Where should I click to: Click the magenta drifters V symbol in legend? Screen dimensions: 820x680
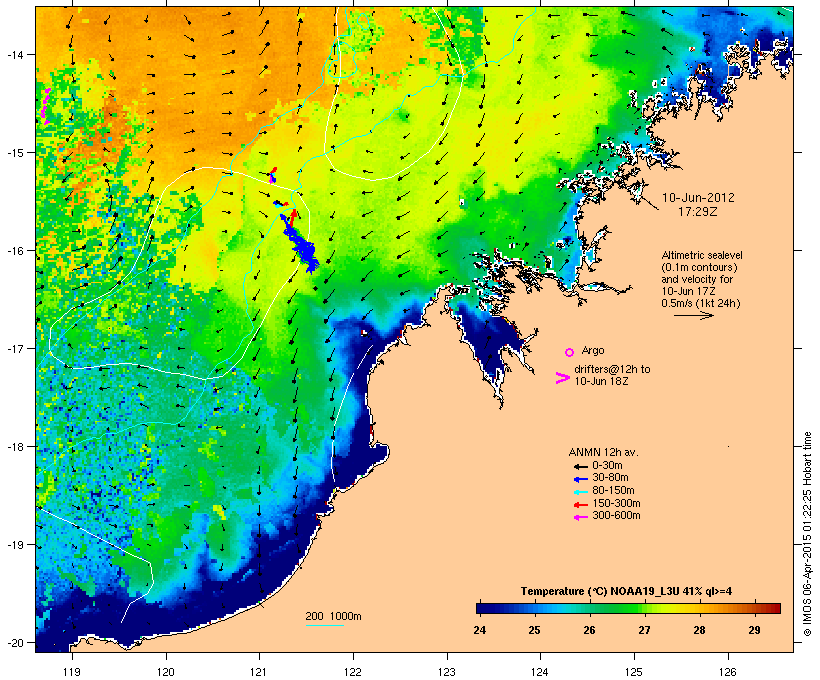562,378
